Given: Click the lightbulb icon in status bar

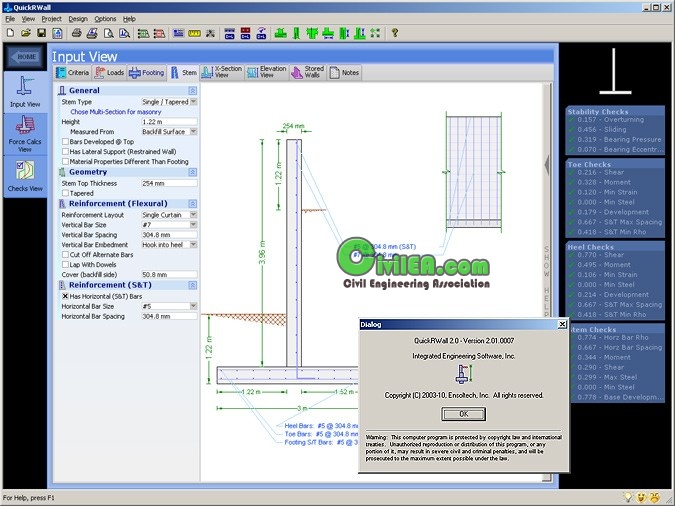Looking at the screenshot, I should tap(628, 498).
